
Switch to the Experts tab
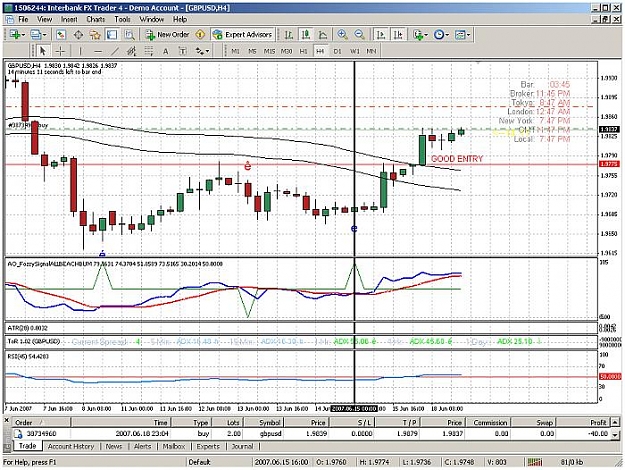208,446
